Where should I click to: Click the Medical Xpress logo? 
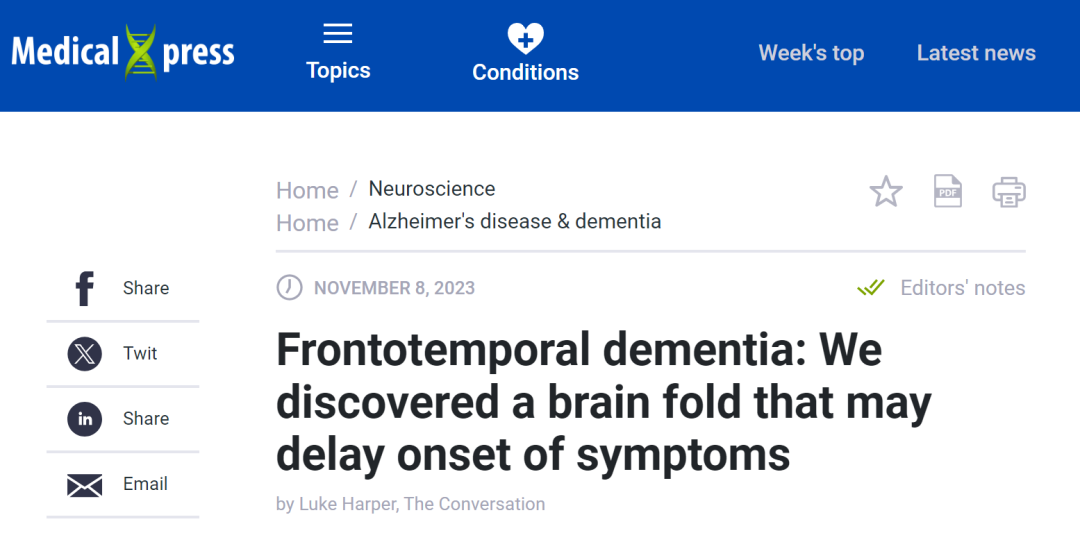[123, 52]
